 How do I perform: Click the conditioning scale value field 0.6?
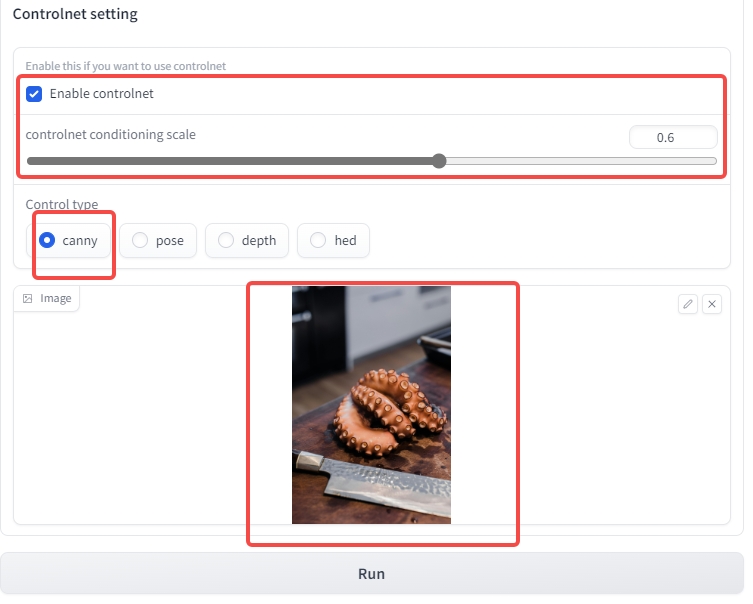(673, 138)
